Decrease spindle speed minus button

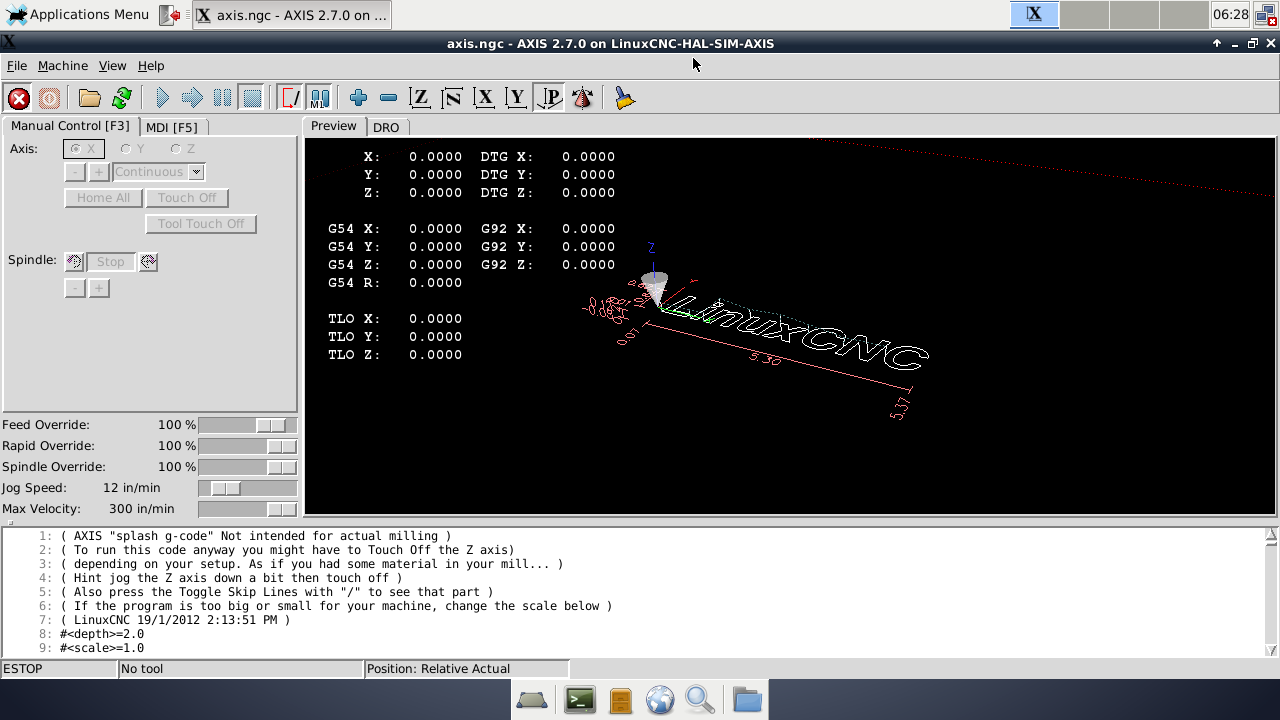pos(75,288)
